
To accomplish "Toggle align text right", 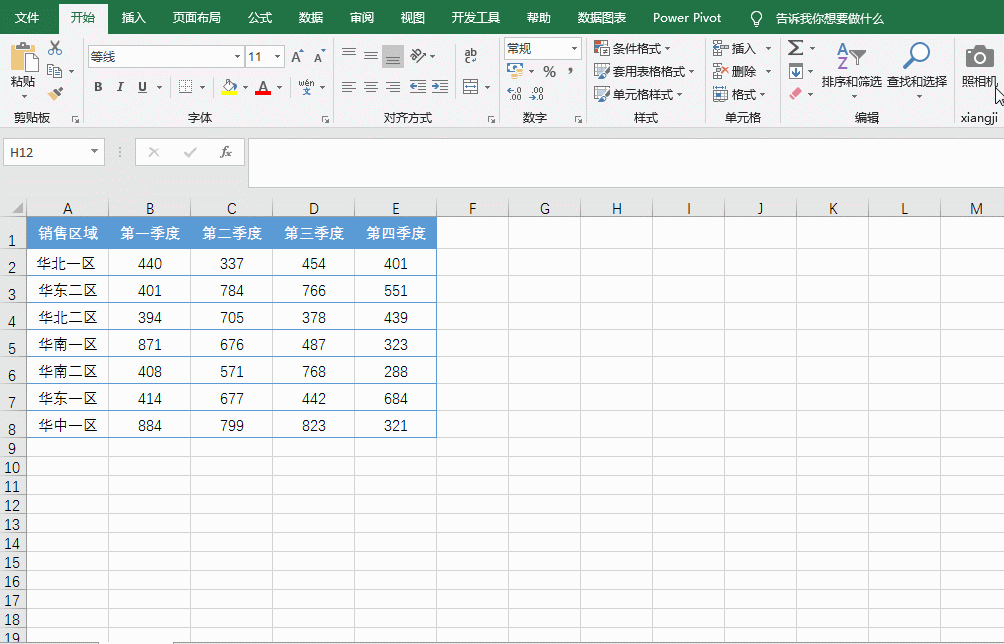I will click(x=393, y=86).
